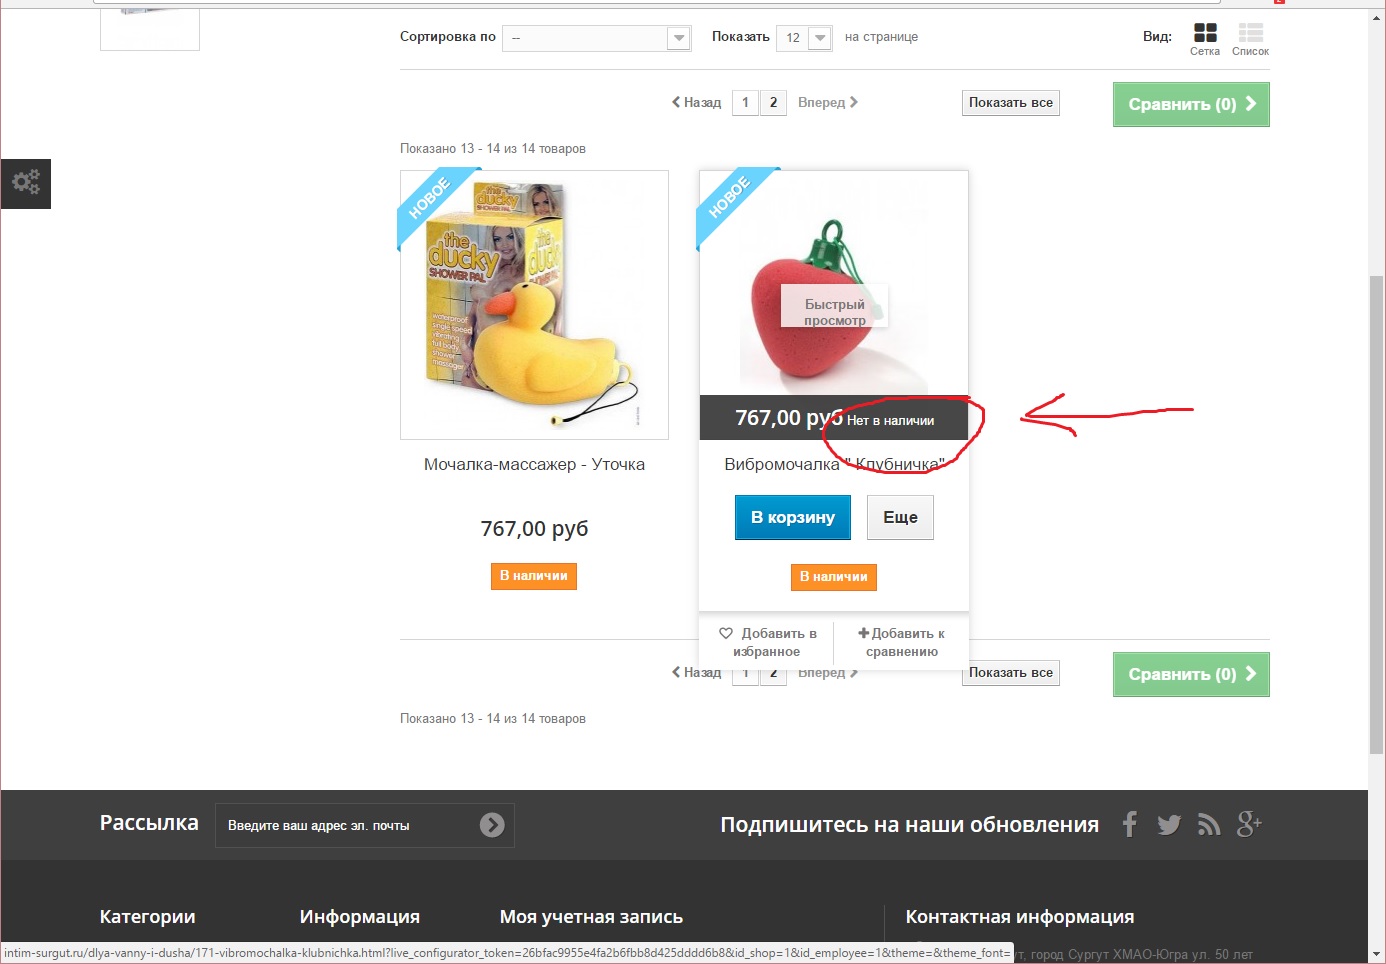
Task: Click the В корзину button
Action: (793, 517)
